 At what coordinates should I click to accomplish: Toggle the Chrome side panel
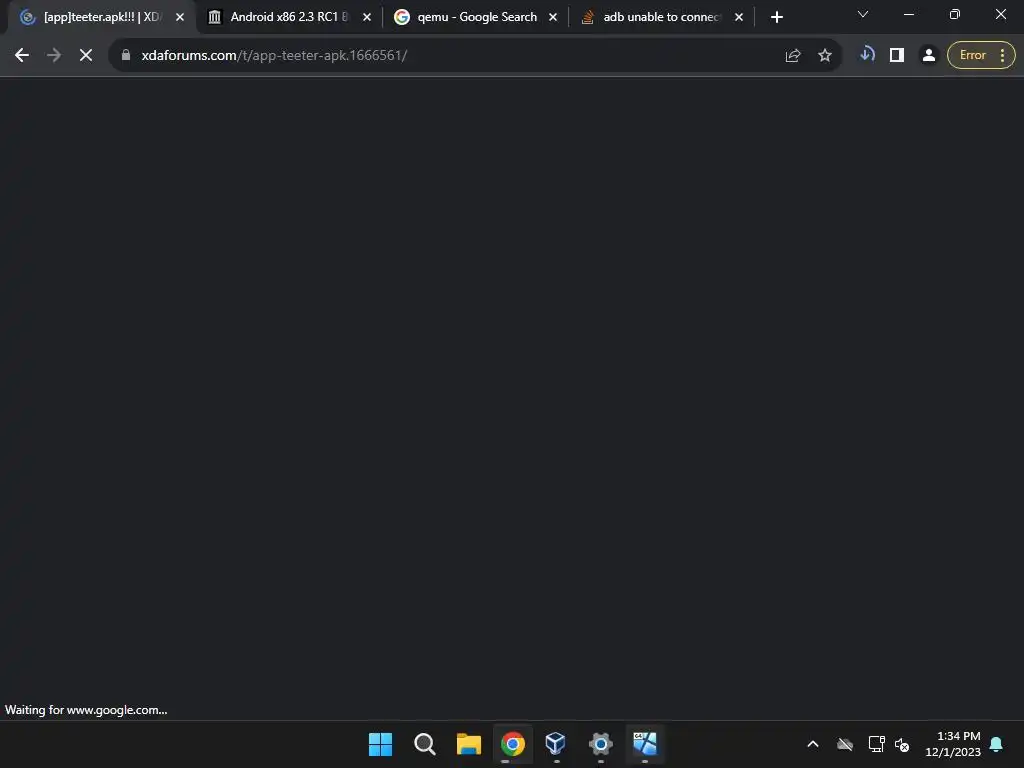[897, 56]
